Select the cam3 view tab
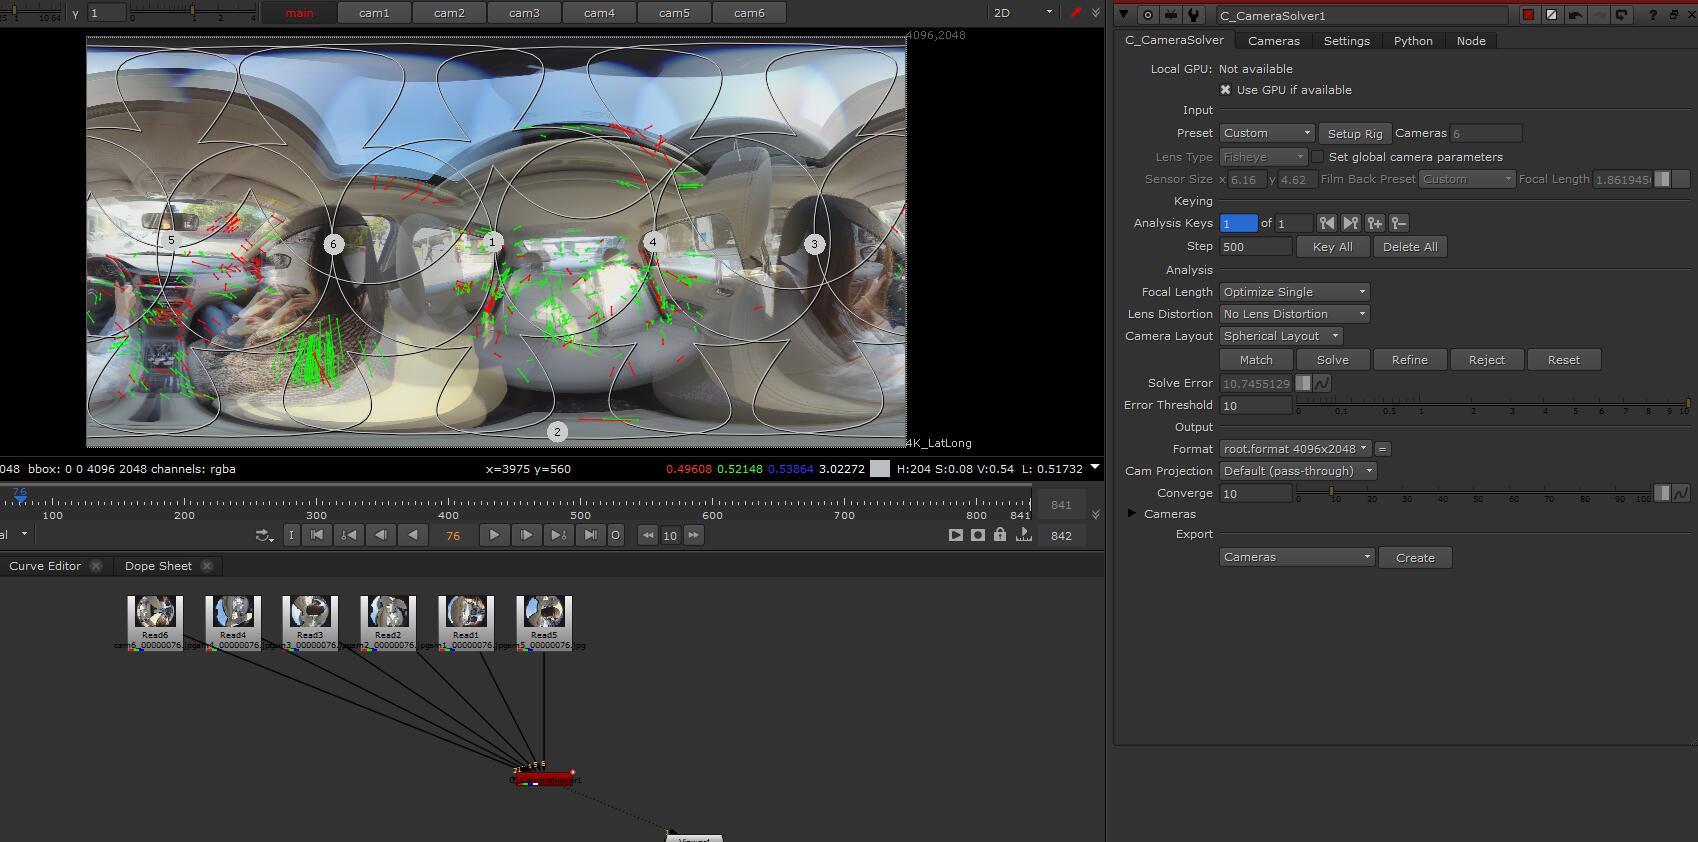Viewport: 1698px width, 842px height. pyautogui.click(x=524, y=13)
